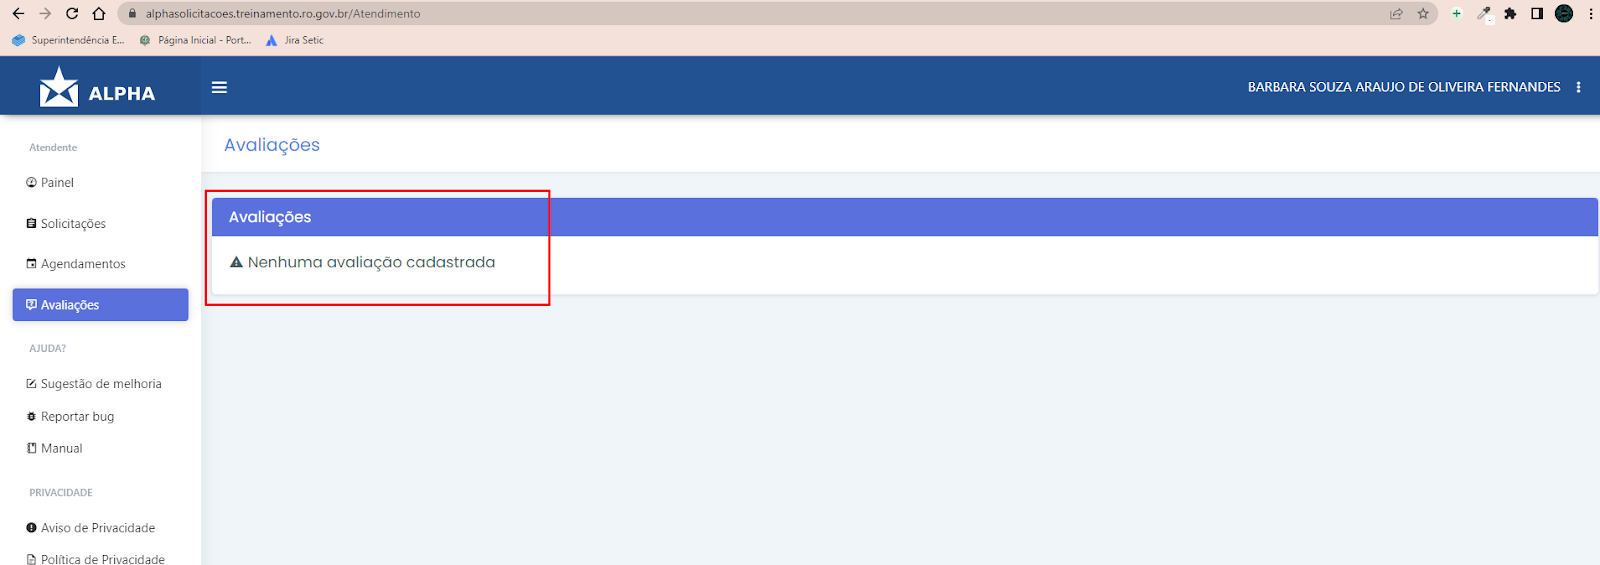Open the Chrome three-dot menu

[1590, 14]
